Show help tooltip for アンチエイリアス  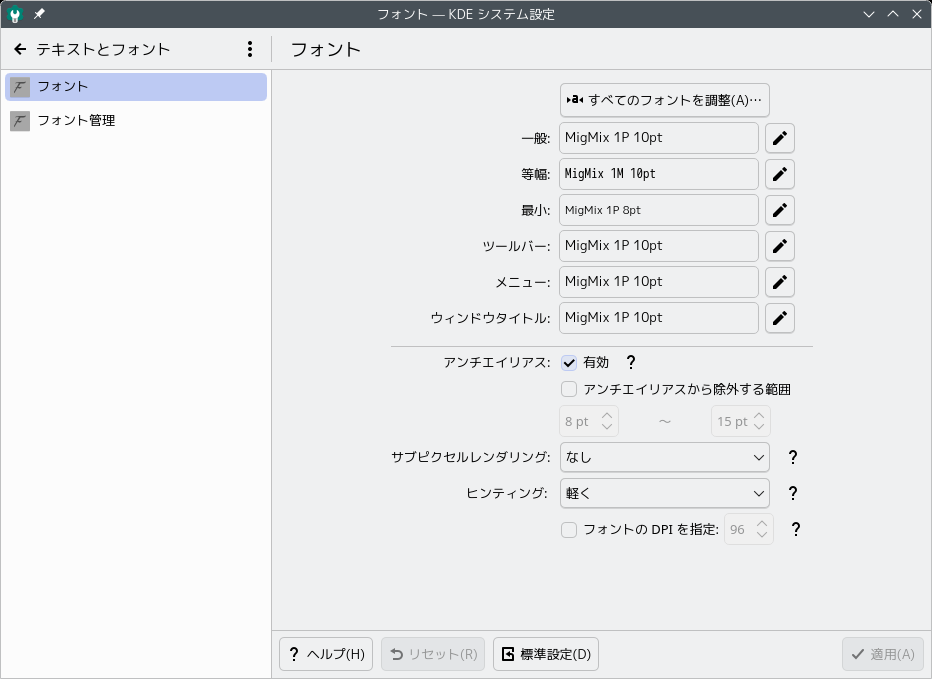tap(631, 362)
